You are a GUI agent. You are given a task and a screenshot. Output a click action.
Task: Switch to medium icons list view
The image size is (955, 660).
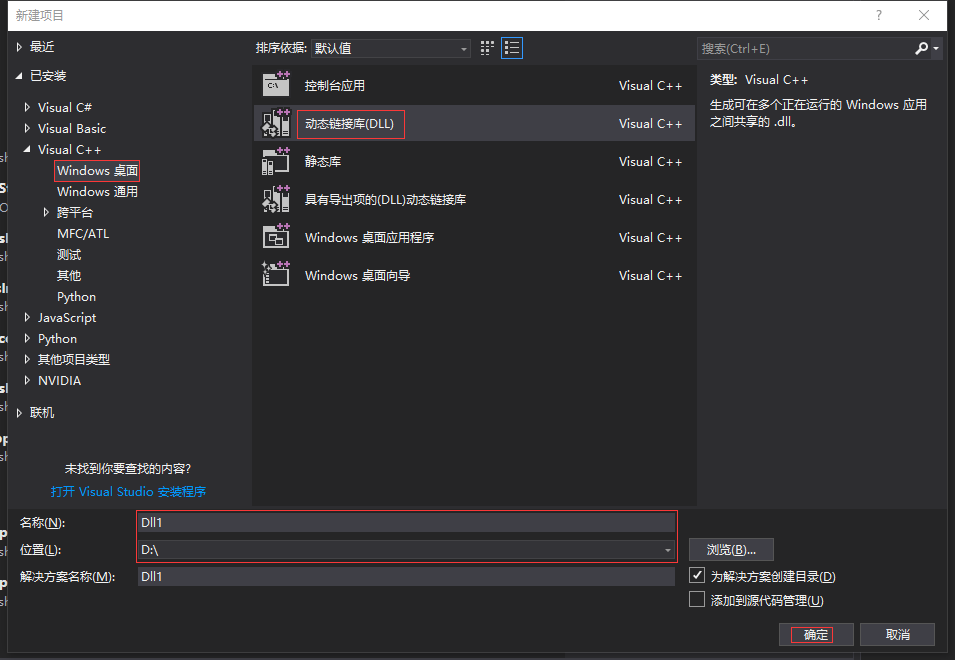[512, 48]
